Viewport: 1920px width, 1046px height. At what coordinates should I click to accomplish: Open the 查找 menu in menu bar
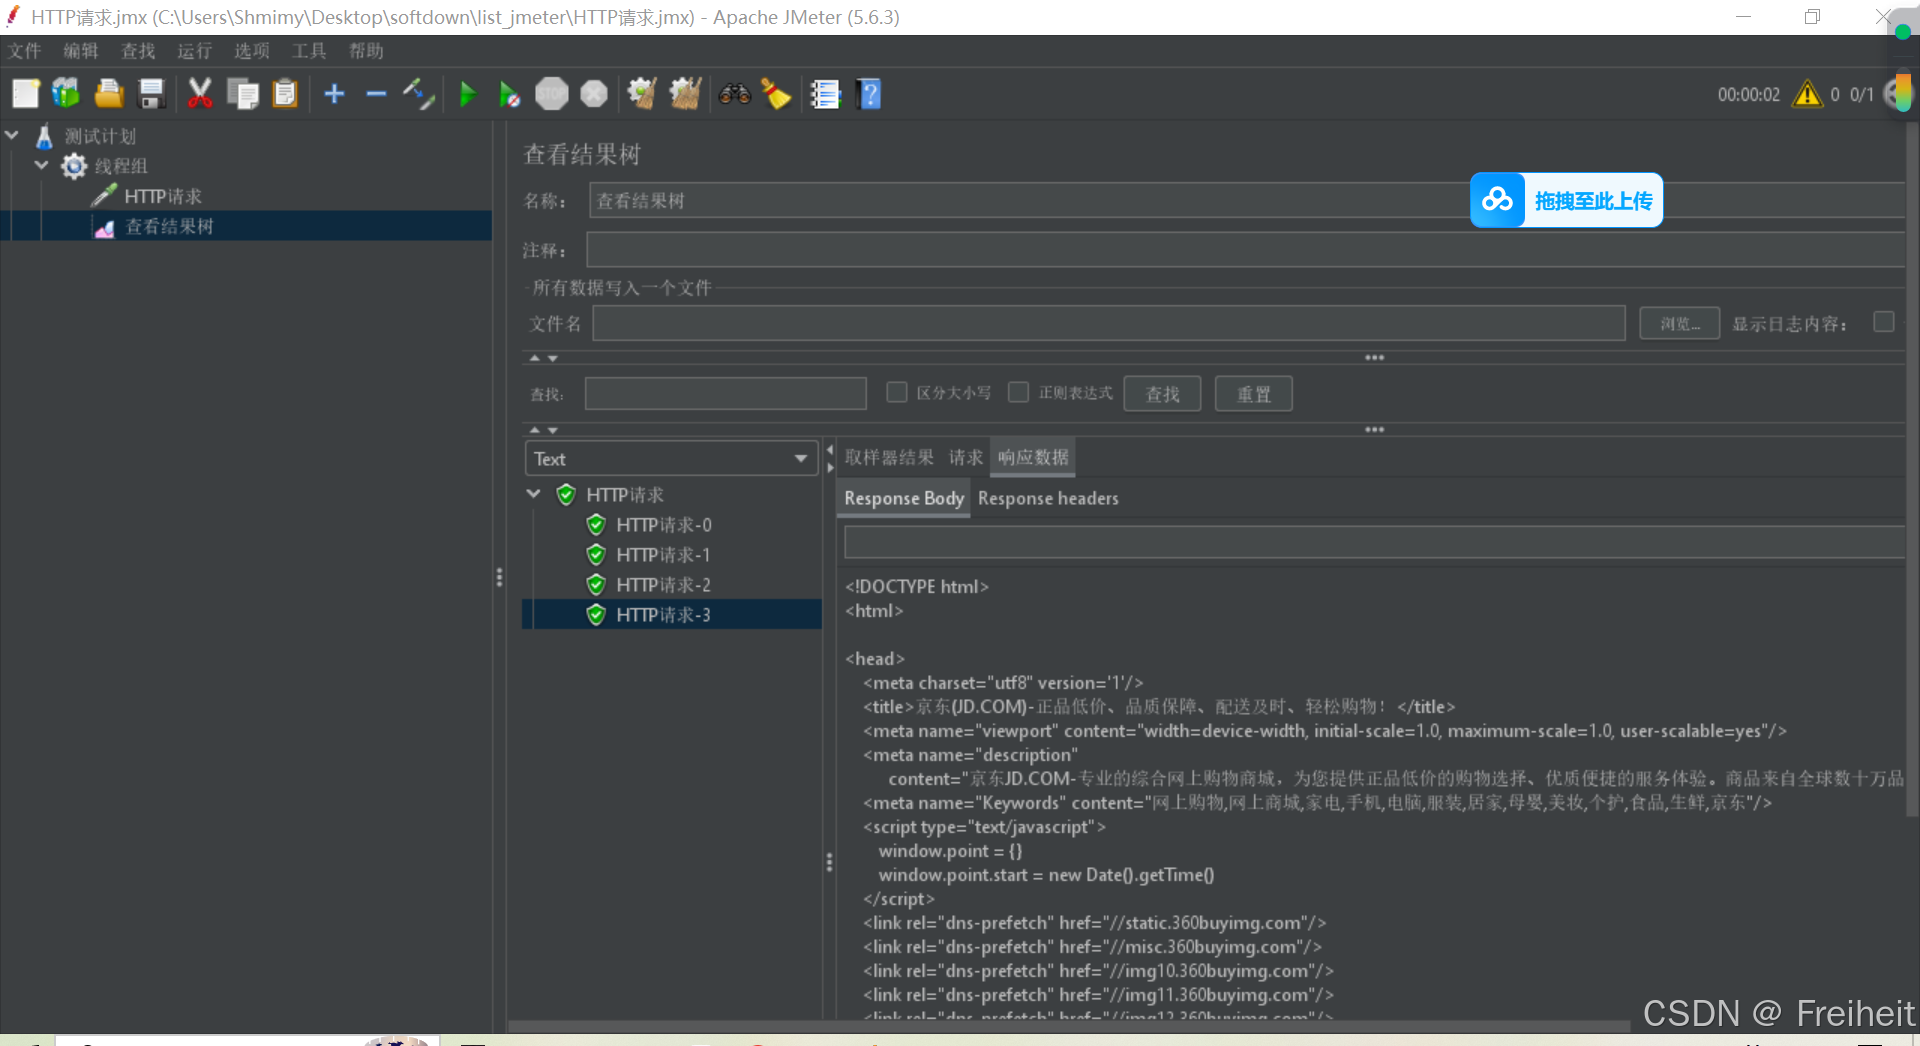pos(138,51)
